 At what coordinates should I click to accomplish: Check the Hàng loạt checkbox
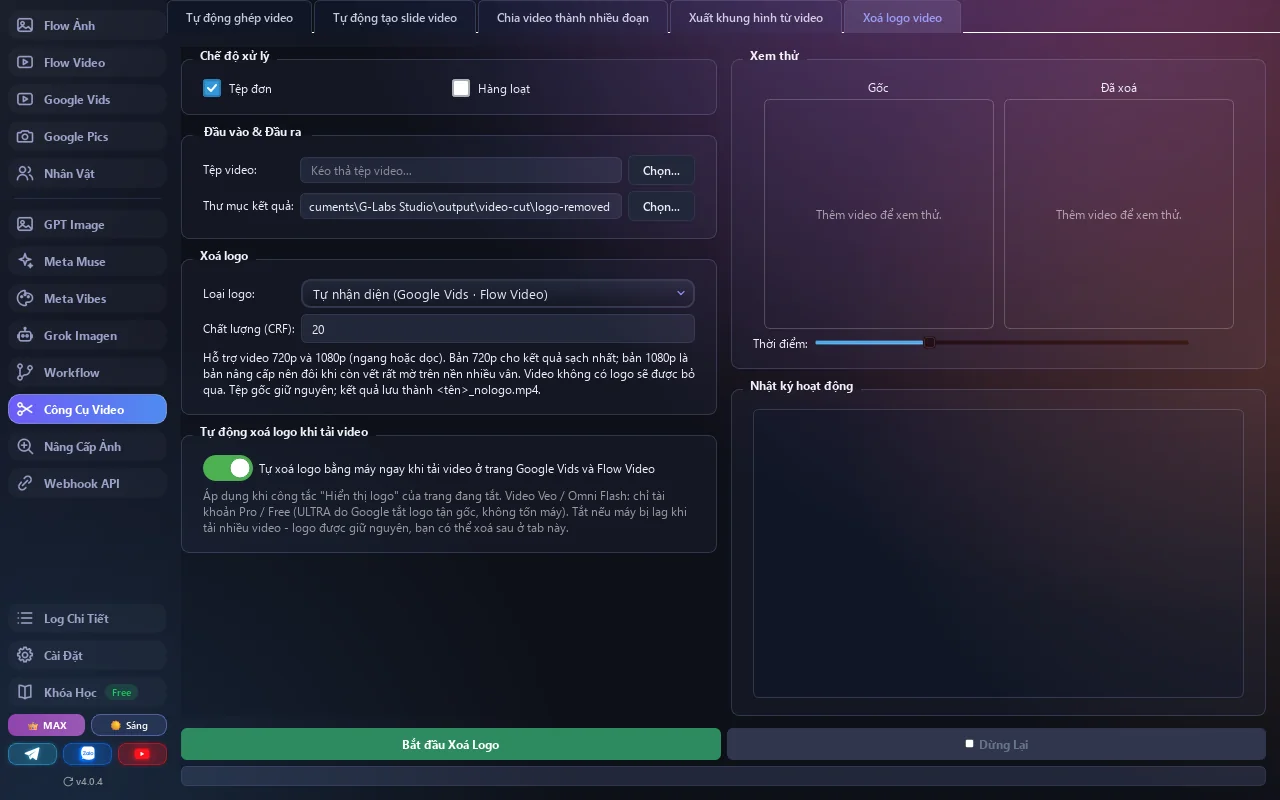461,88
